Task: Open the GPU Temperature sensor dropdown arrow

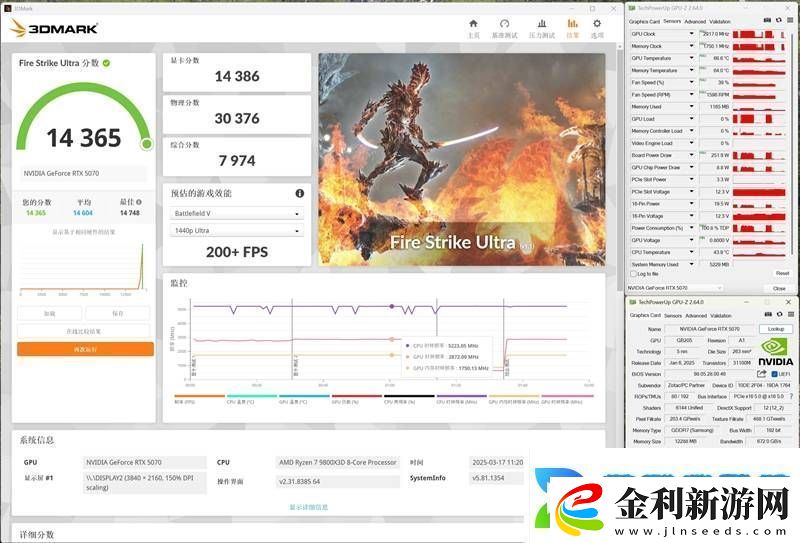Action: coord(692,58)
